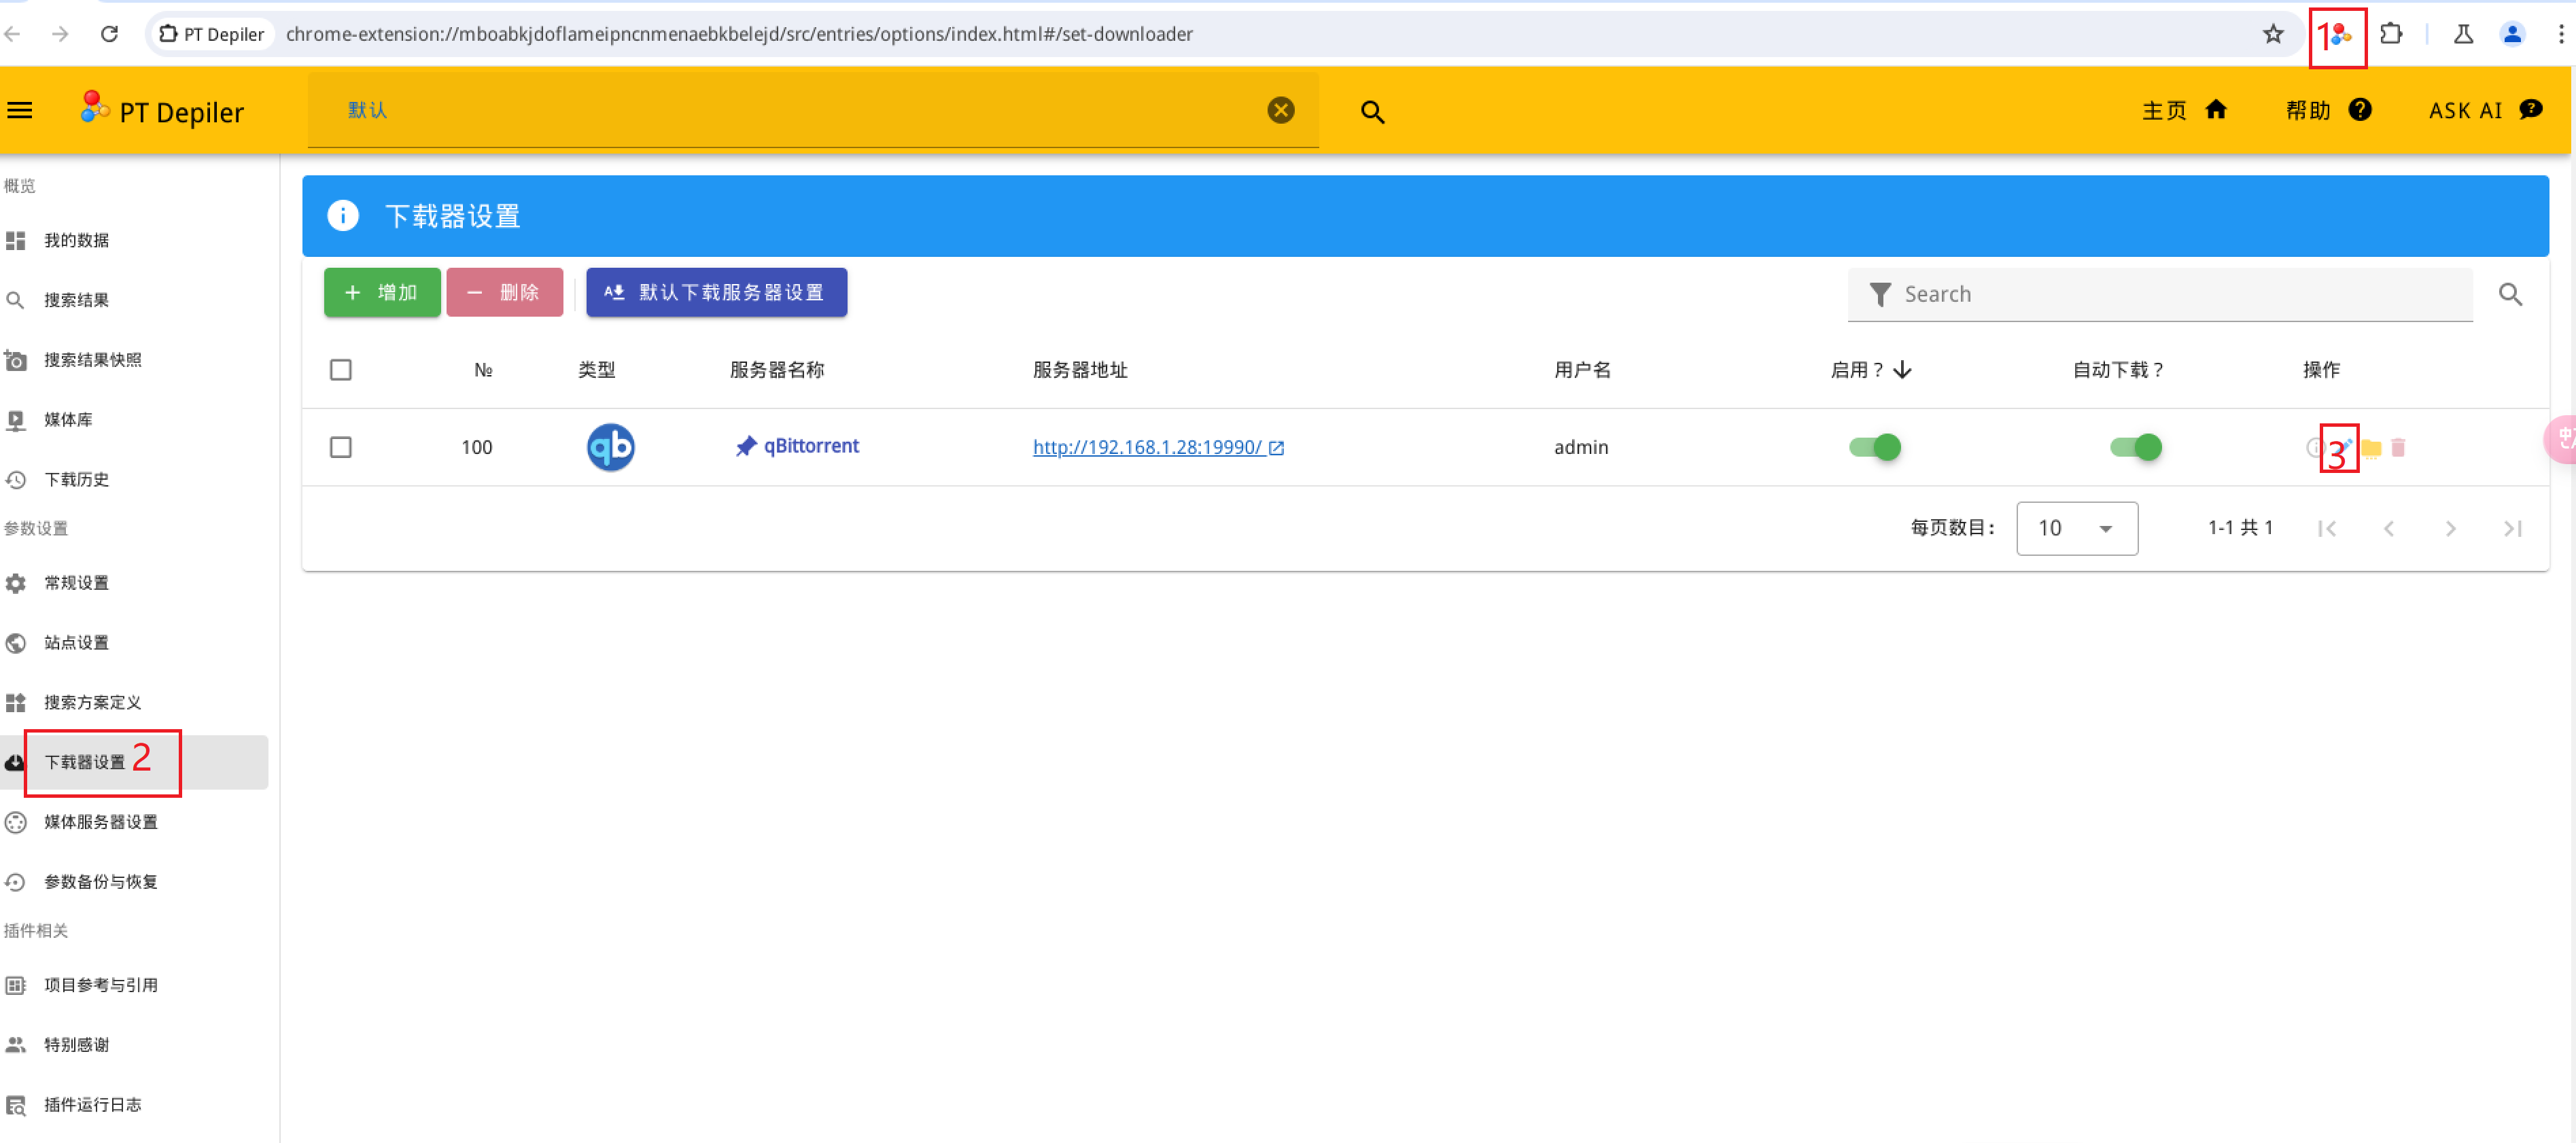
Task: Open 帮助 help button
Action: point(2328,110)
